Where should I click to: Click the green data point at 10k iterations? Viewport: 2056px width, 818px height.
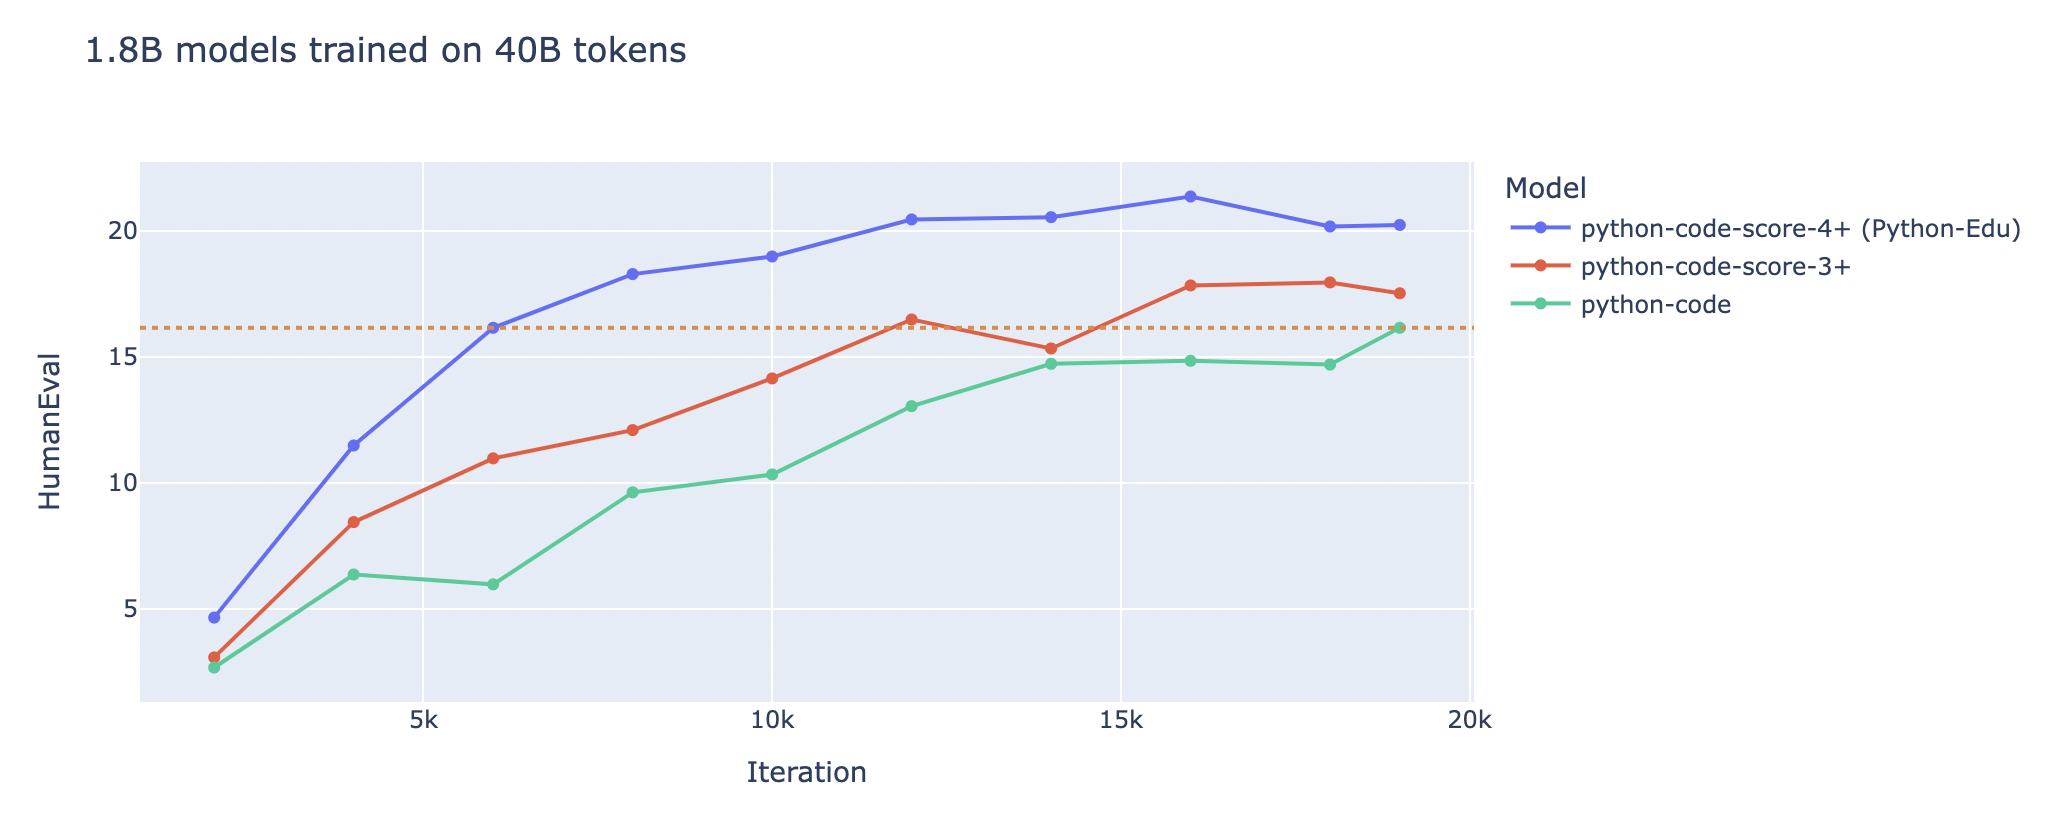(x=772, y=474)
